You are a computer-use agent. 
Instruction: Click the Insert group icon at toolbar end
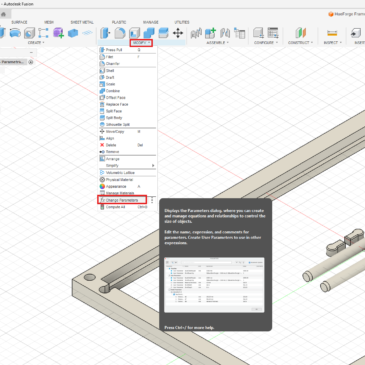(356, 33)
